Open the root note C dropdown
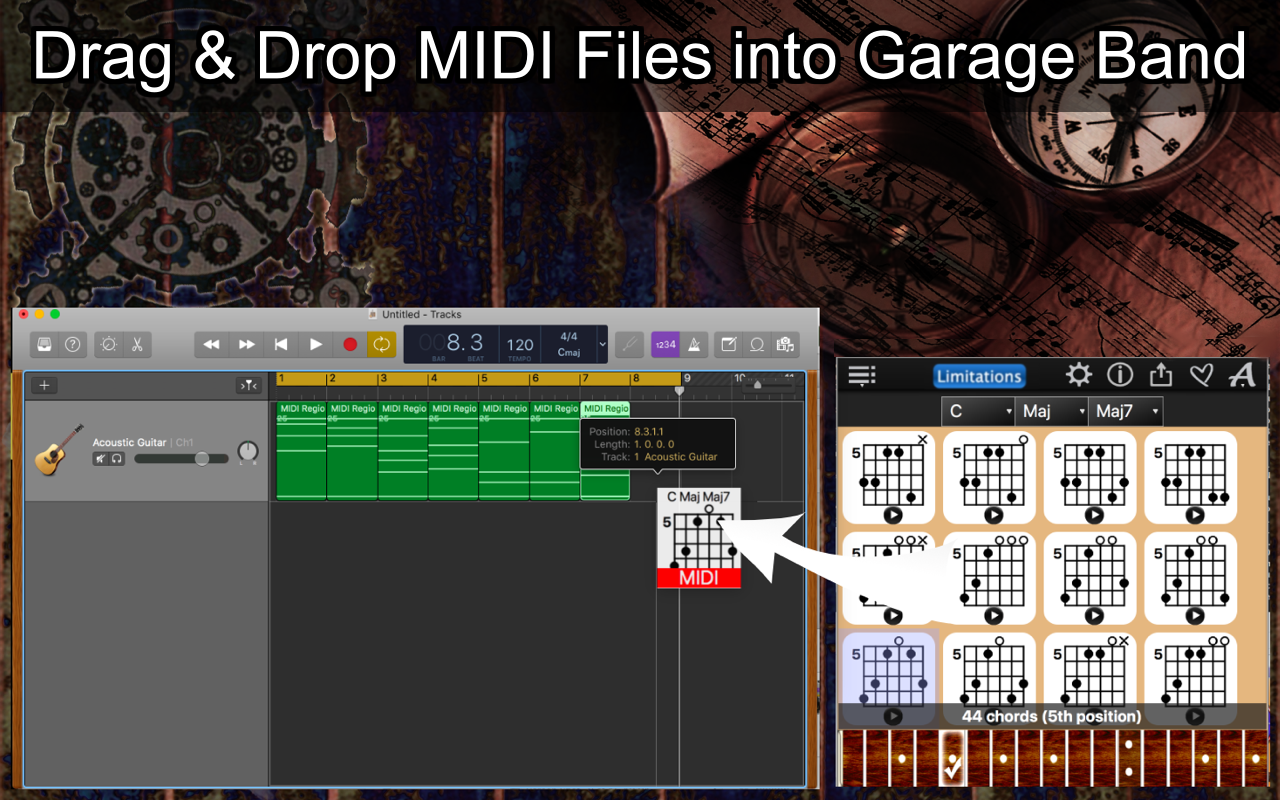 tap(979, 411)
